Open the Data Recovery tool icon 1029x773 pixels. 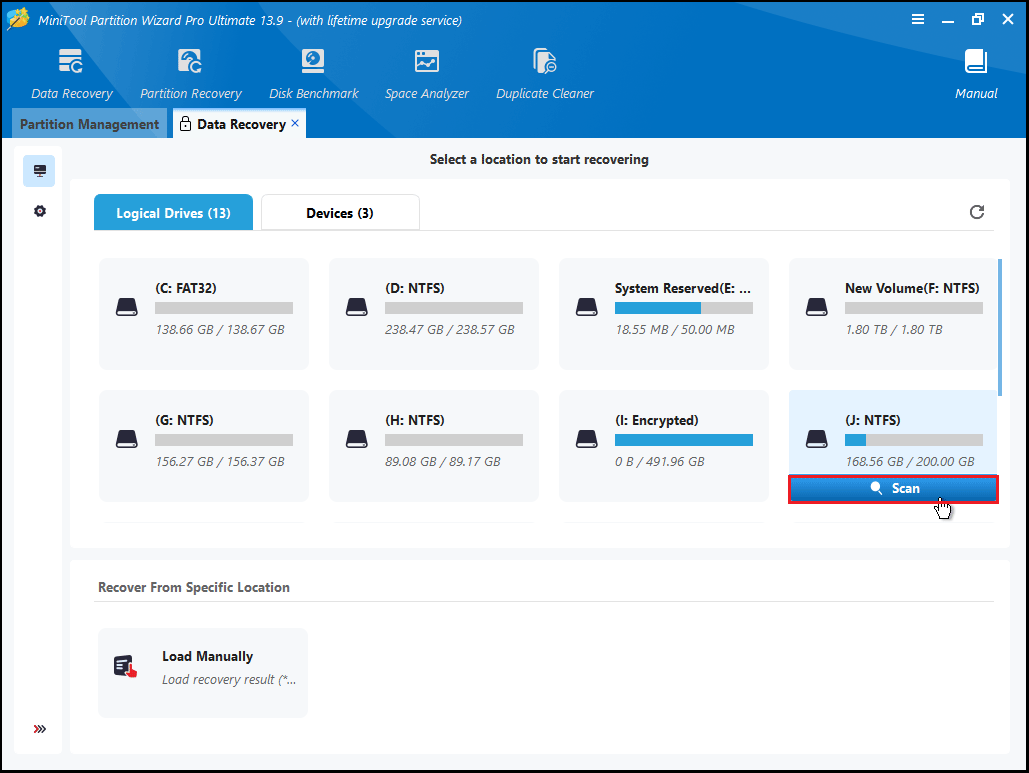point(71,61)
